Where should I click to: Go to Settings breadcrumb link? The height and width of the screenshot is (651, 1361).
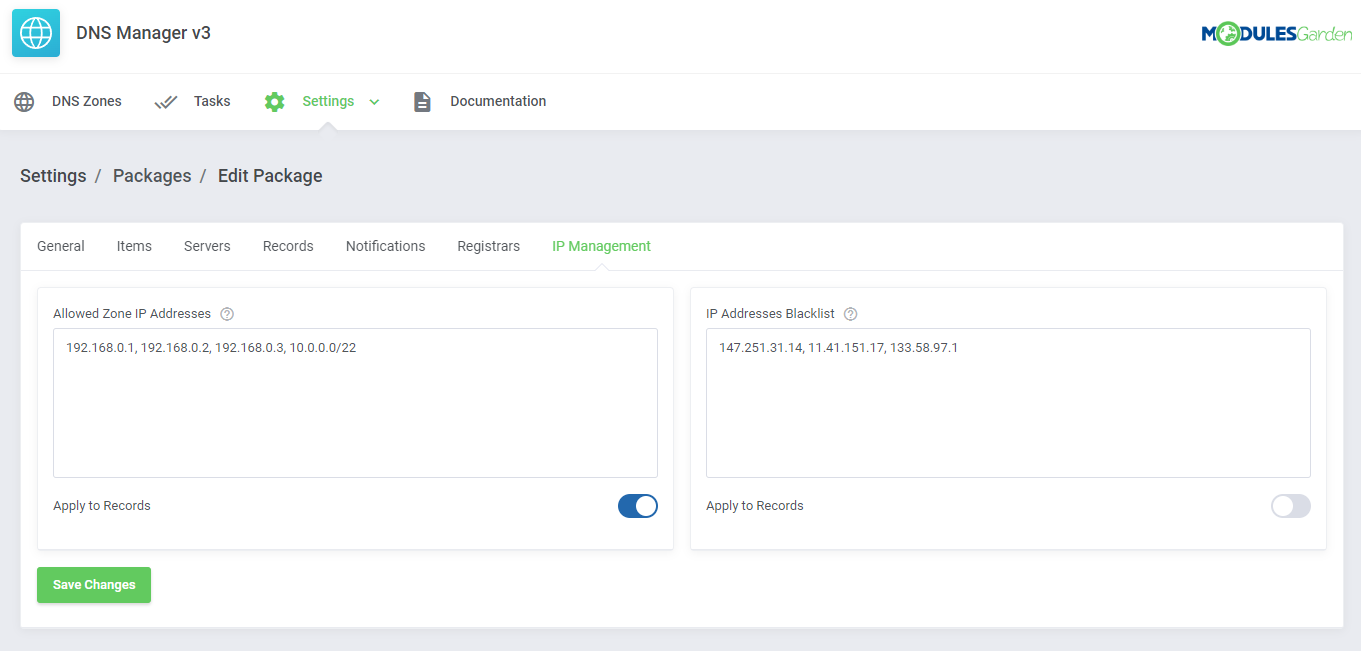coord(53,176)
